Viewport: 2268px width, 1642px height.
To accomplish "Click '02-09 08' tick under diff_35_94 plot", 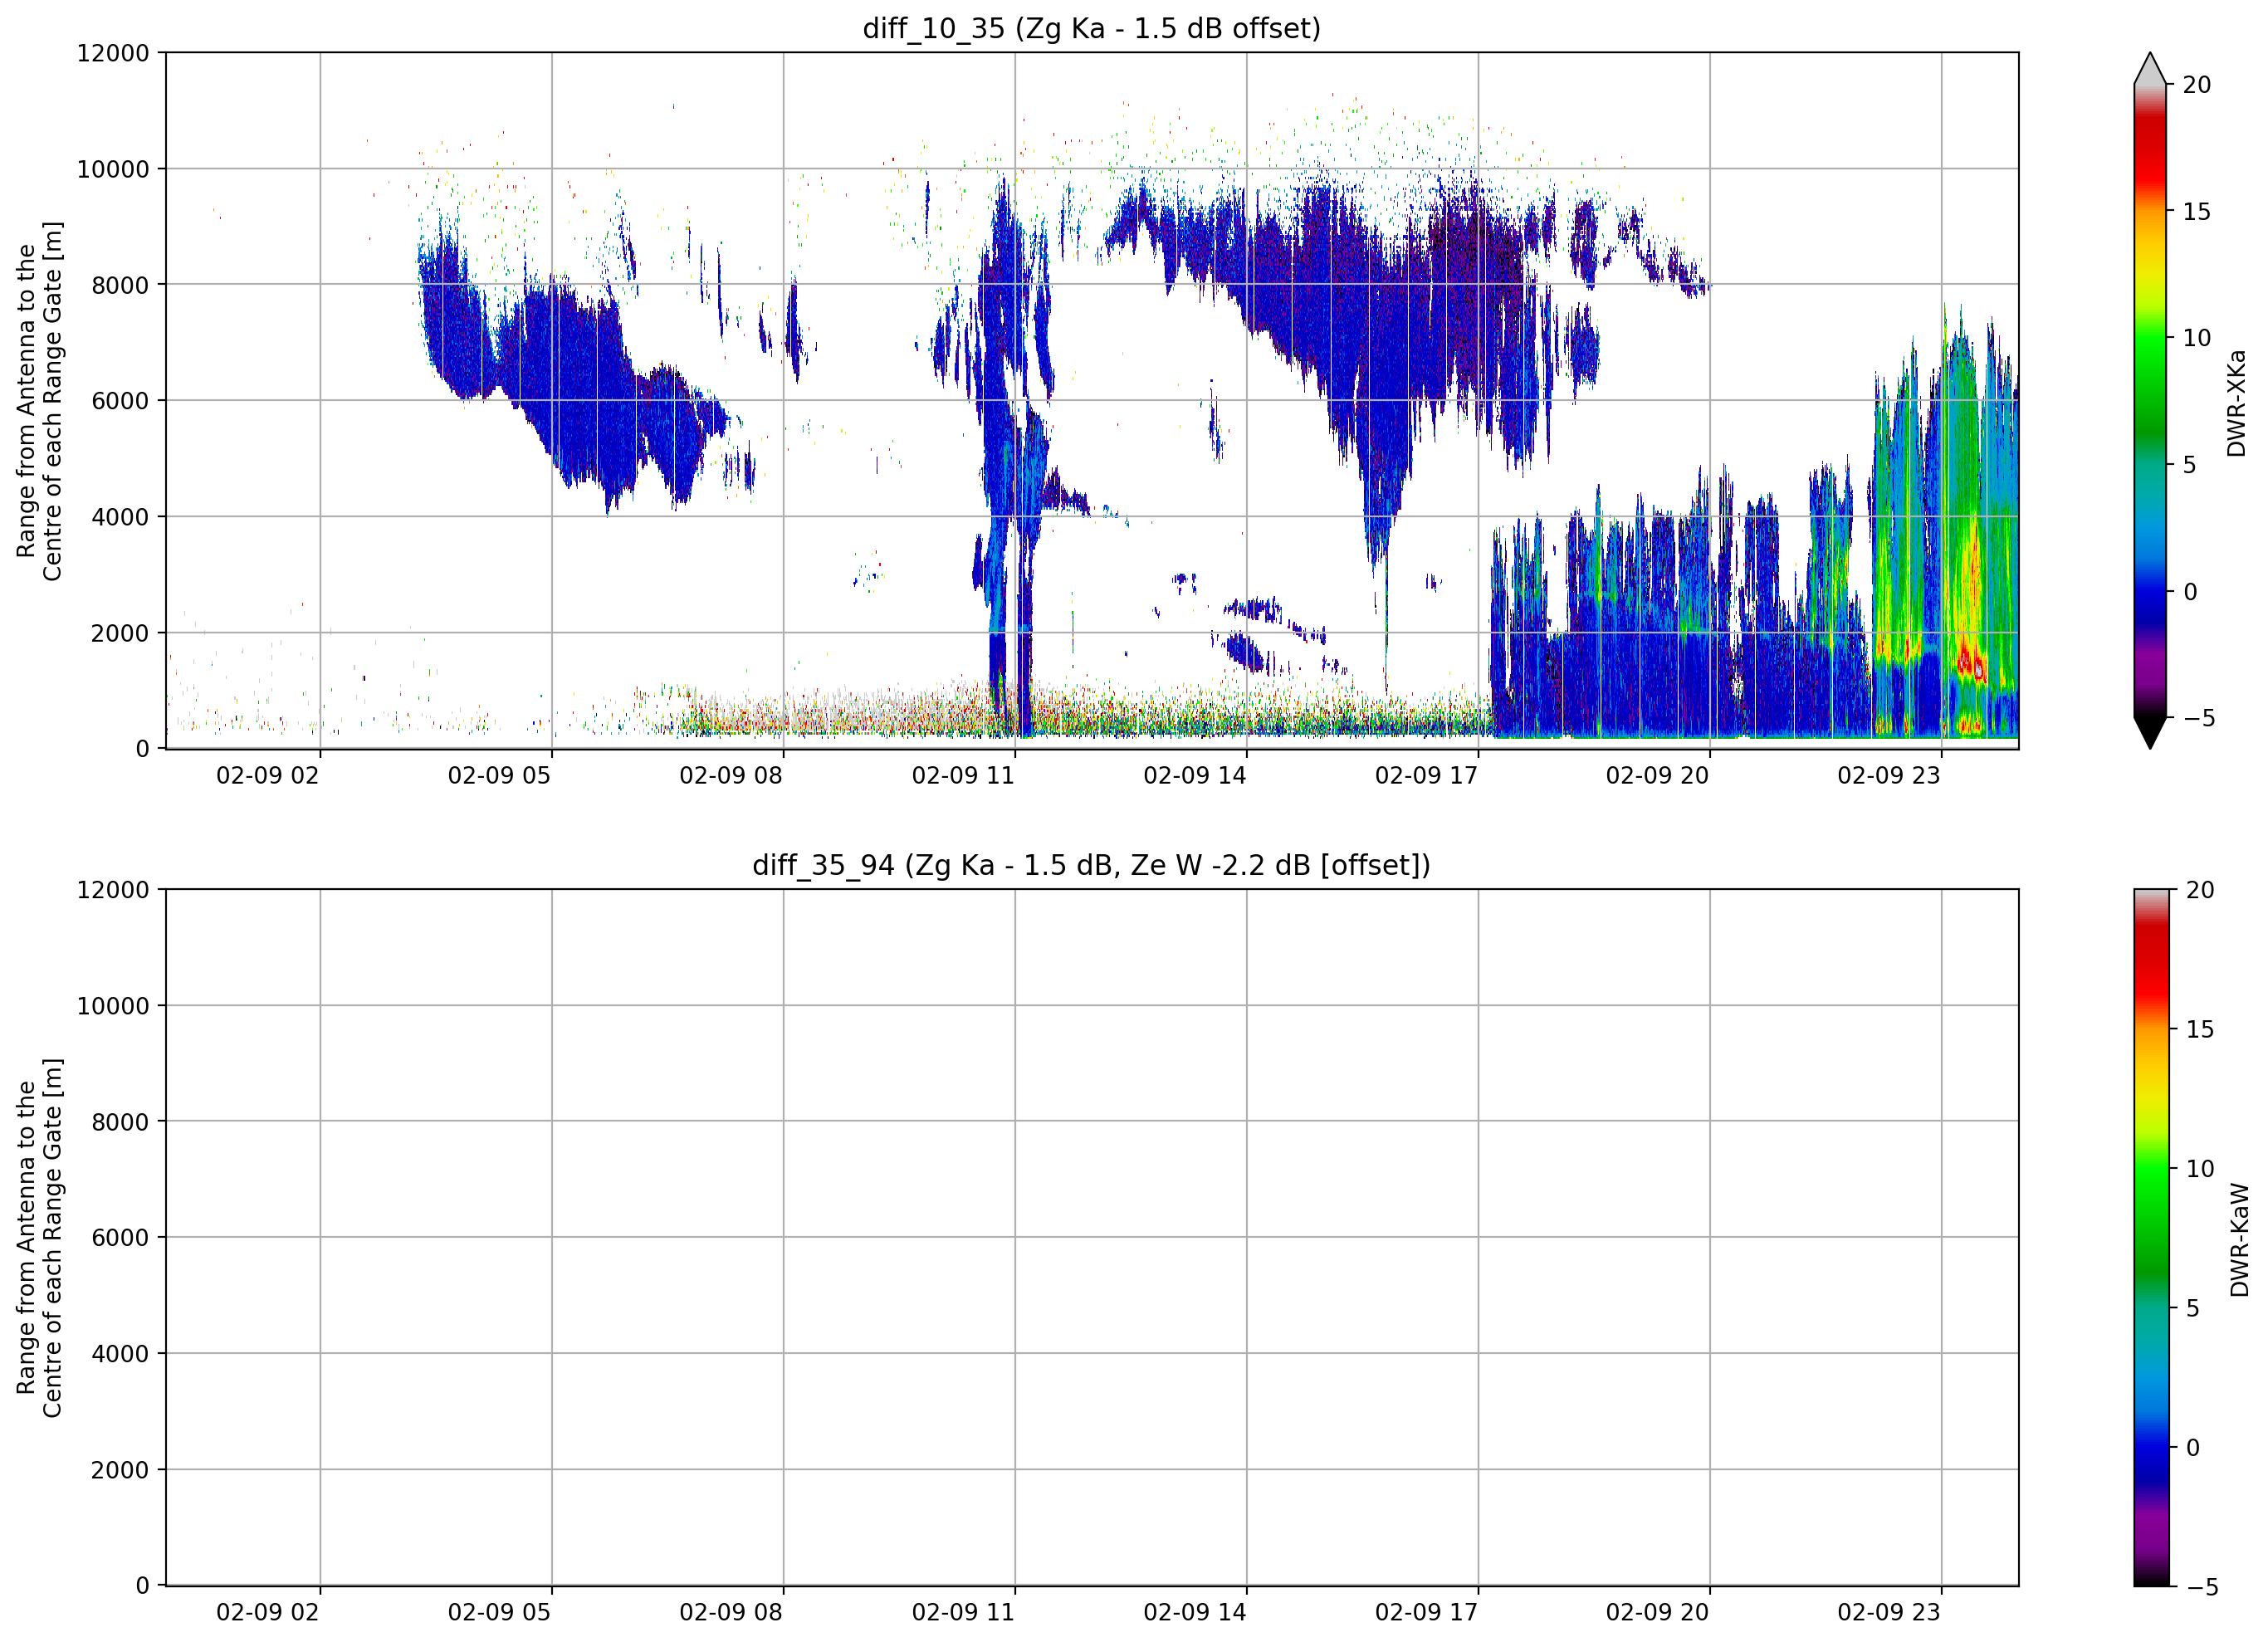I will [731, 1613].
